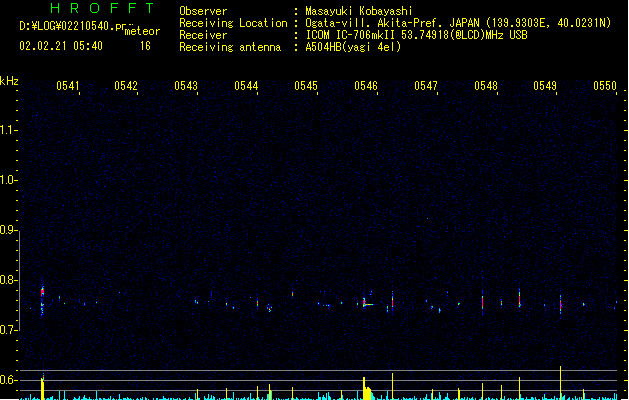The height and width of the screenshot is (400, 629).
Task: Click the 0.8 kHz axis label
Action: tap(7, 280)
